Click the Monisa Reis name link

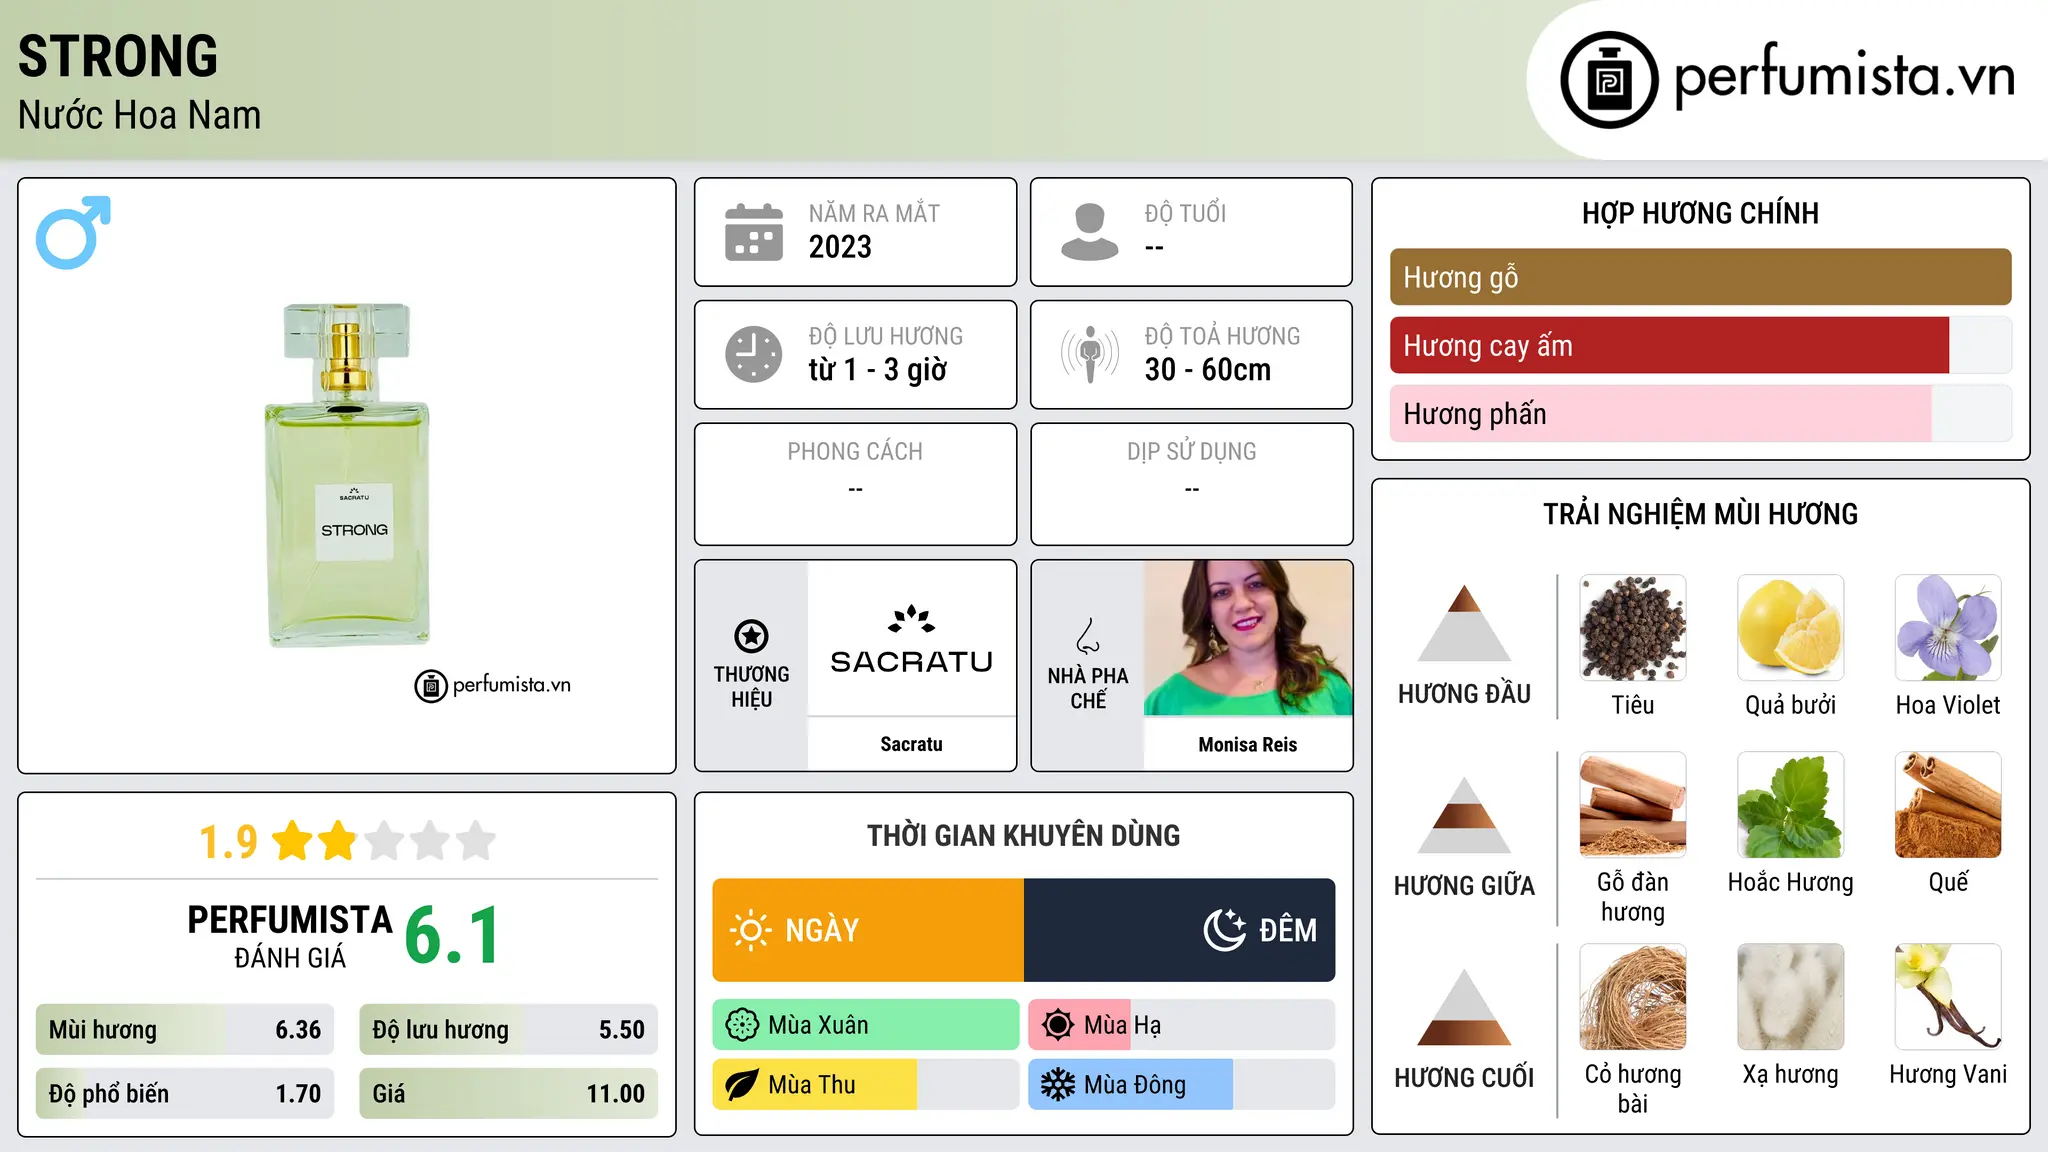1248,744
